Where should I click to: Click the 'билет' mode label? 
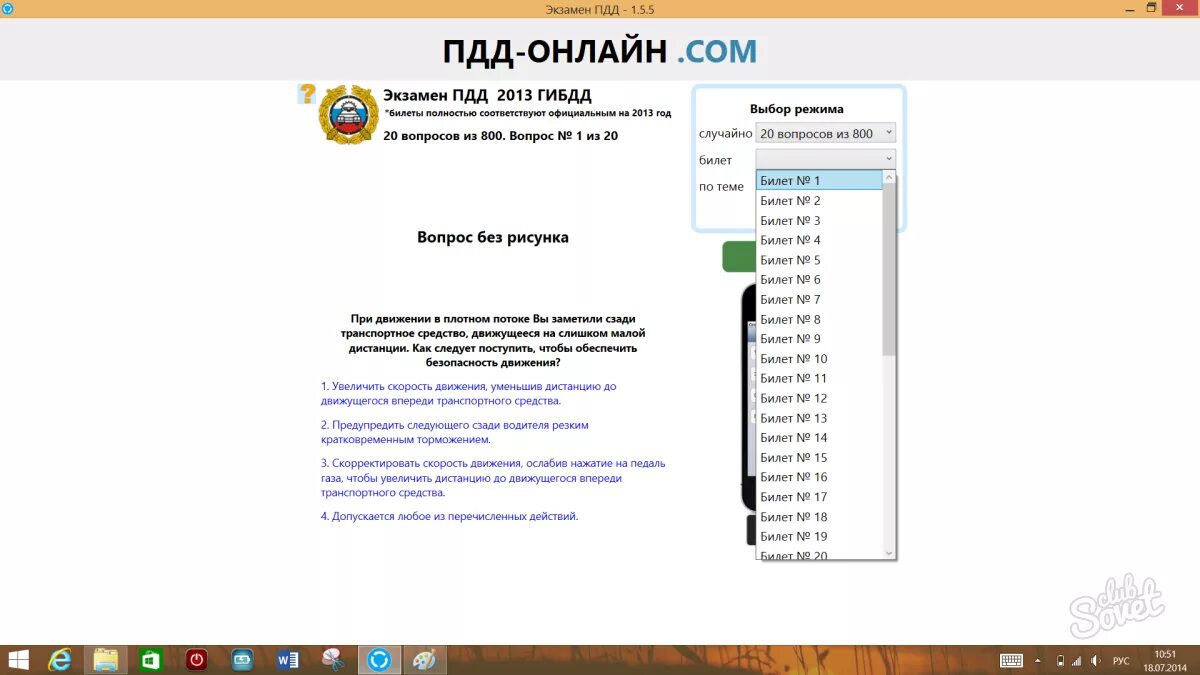pyautogui.click(x=715, y=160)
